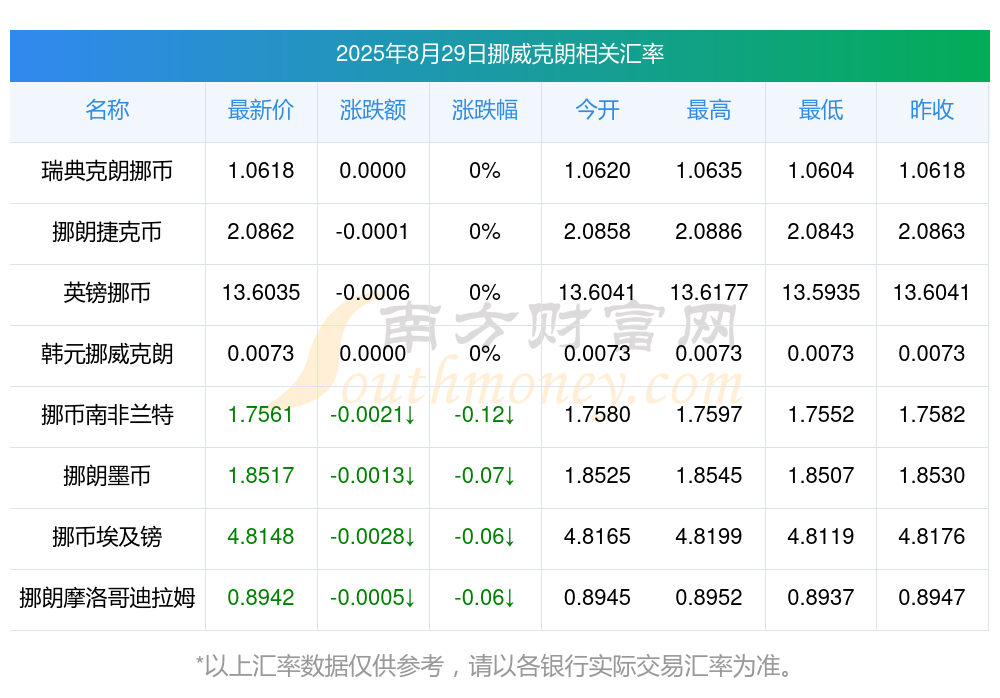Screen dimensions: 1000x698
Task: Select the 涨跌幅 column header
Action: click(x=485, y=110)
